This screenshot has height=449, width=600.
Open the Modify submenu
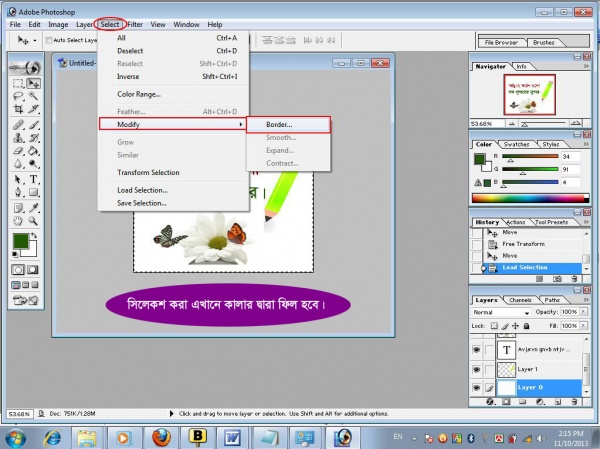point(172,124)
